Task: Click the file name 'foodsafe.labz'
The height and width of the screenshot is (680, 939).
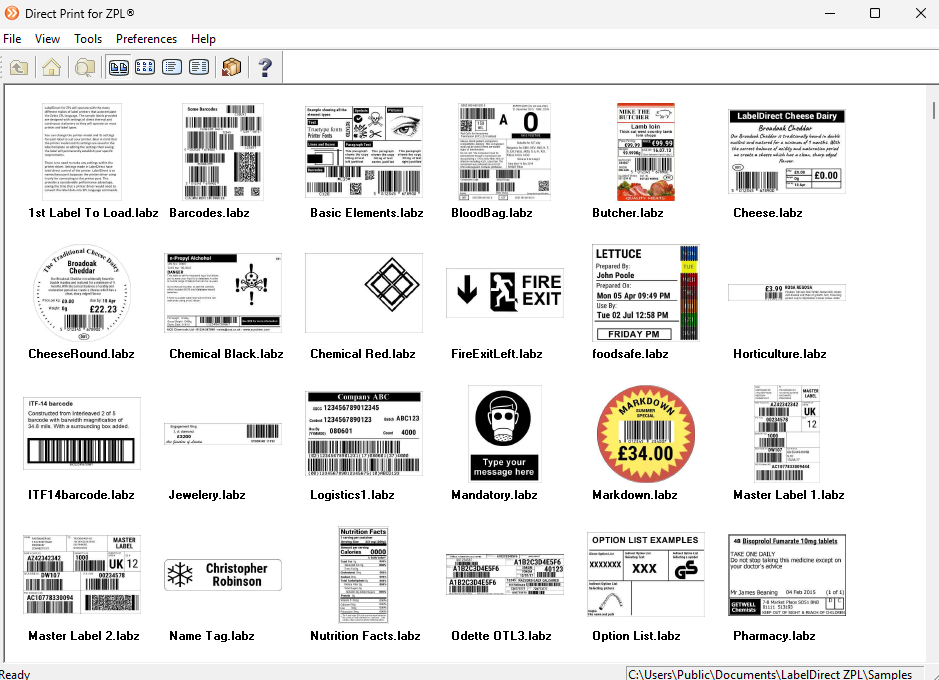Action: (631, 354)
